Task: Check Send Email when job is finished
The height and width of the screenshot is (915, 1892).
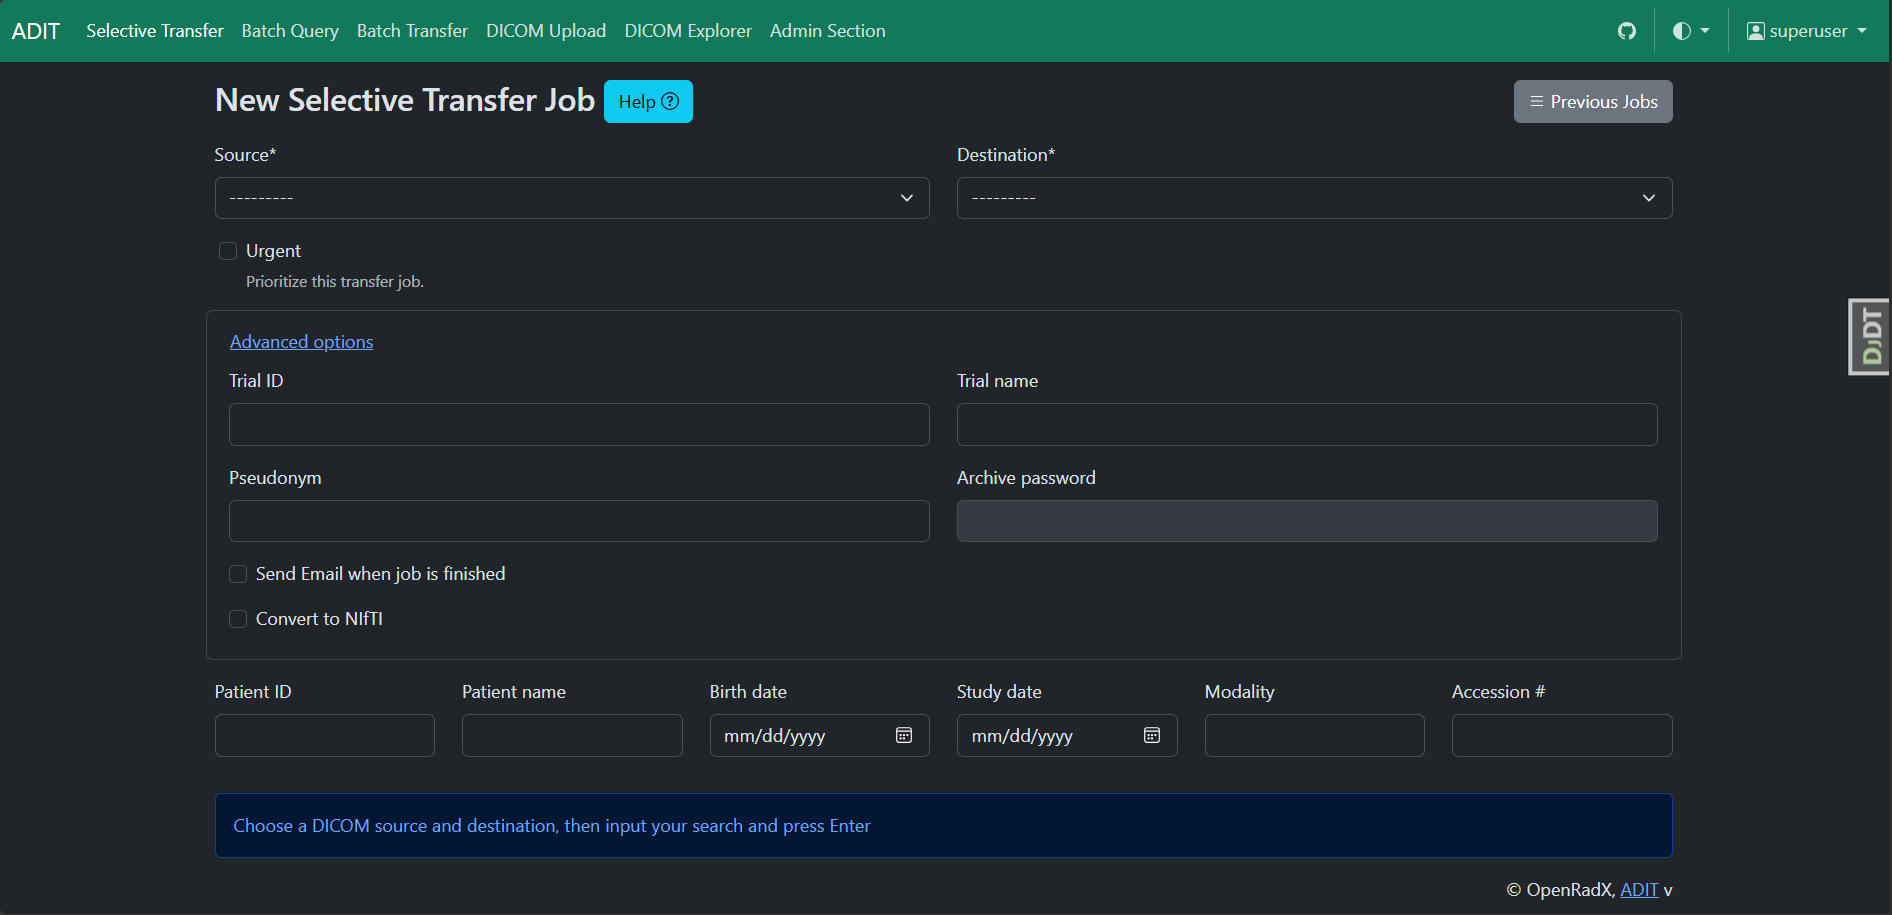Action: click(x=238, y=574)
